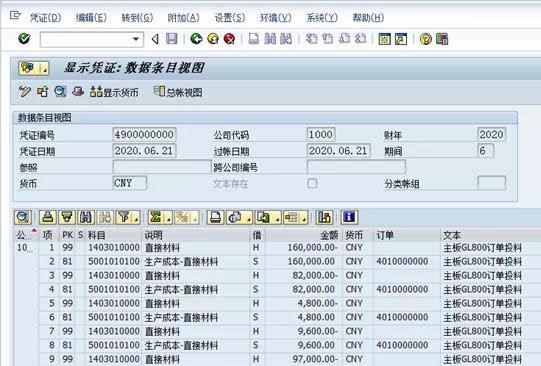541x366 pixels.
Task: Click the Generate Shortcut icon
Action: tap(401, 39)
